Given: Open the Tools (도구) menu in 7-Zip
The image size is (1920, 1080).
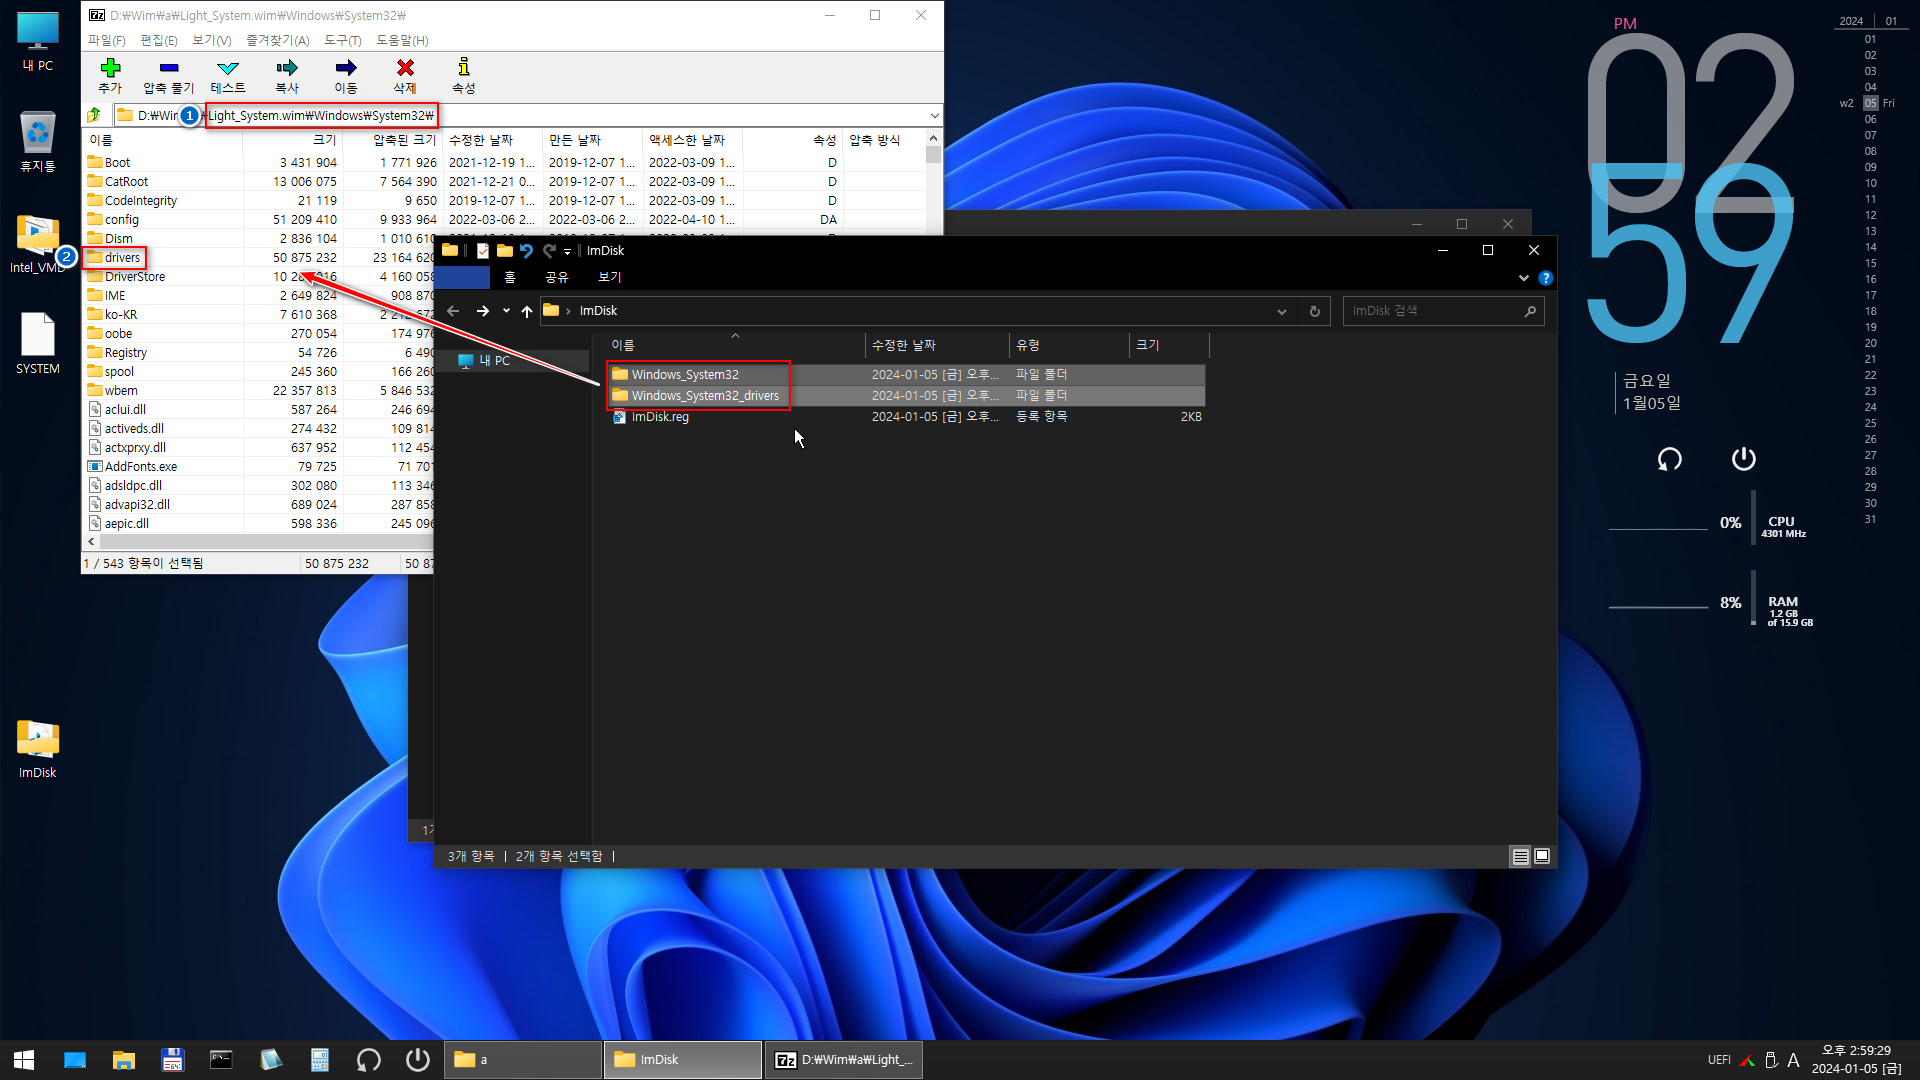Looking at the screenshot, I should click(343, 40).
